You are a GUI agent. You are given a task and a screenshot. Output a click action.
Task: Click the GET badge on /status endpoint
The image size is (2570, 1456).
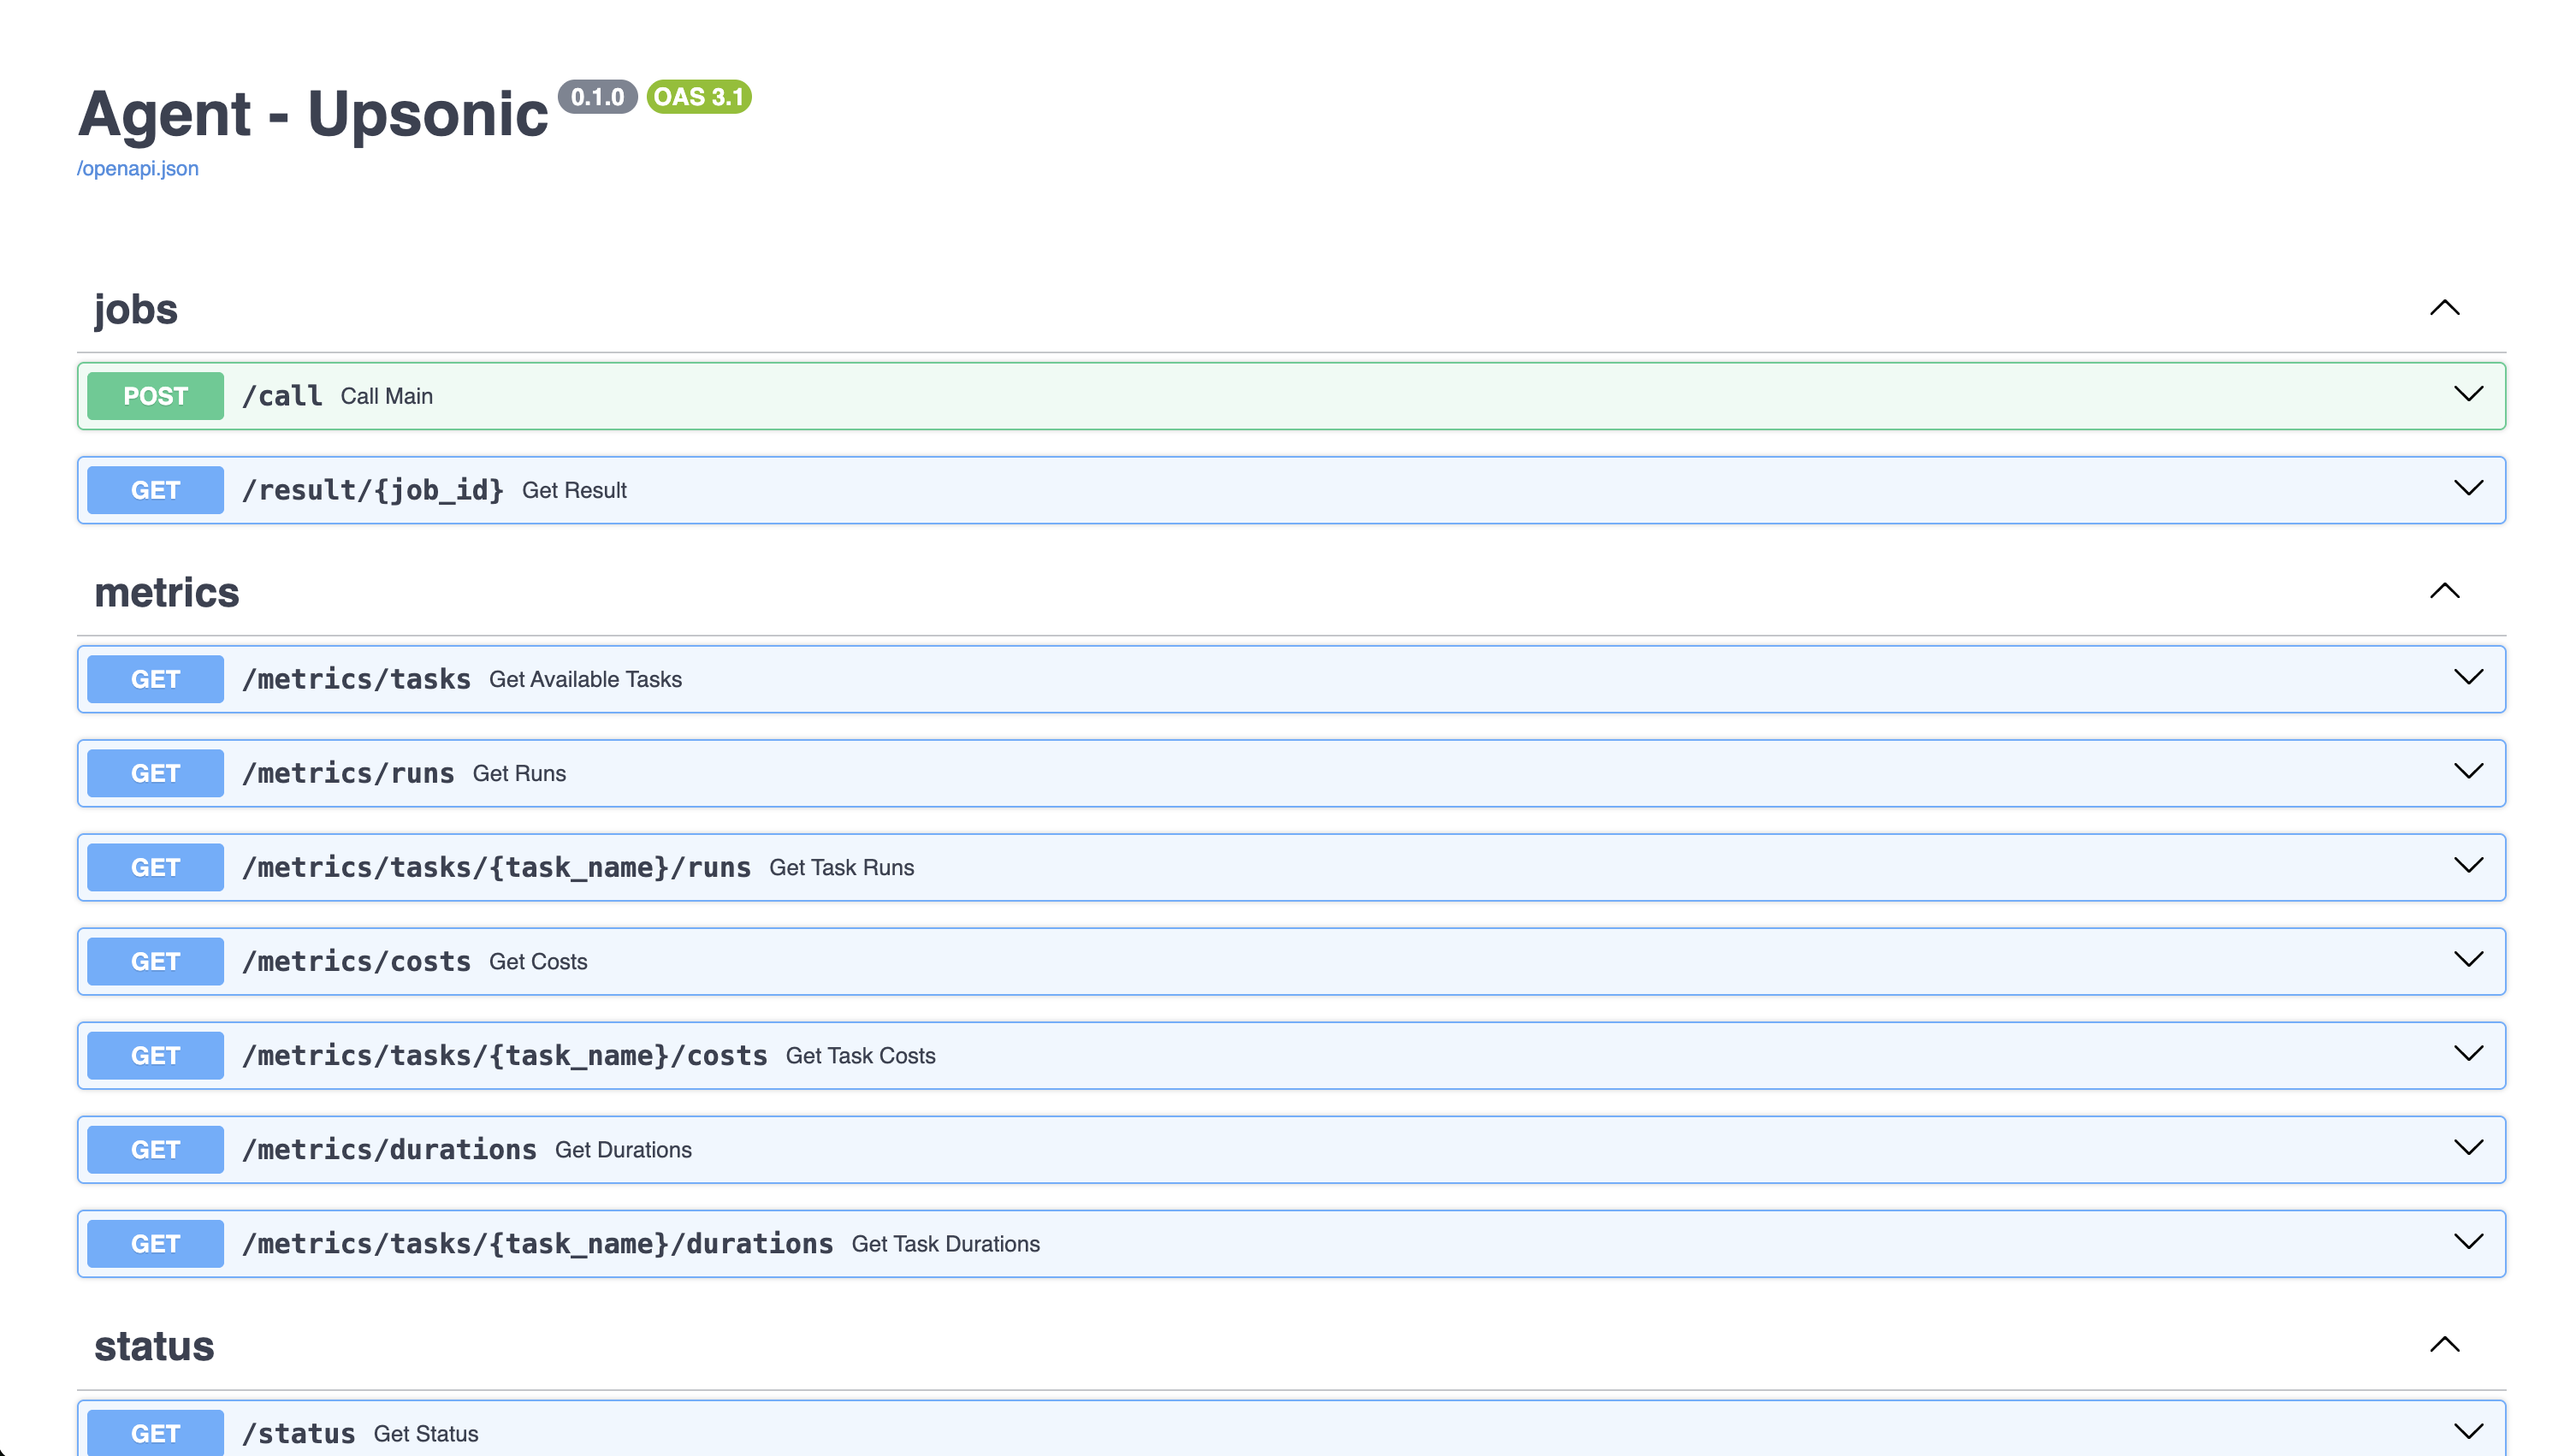pos(154,1432)
